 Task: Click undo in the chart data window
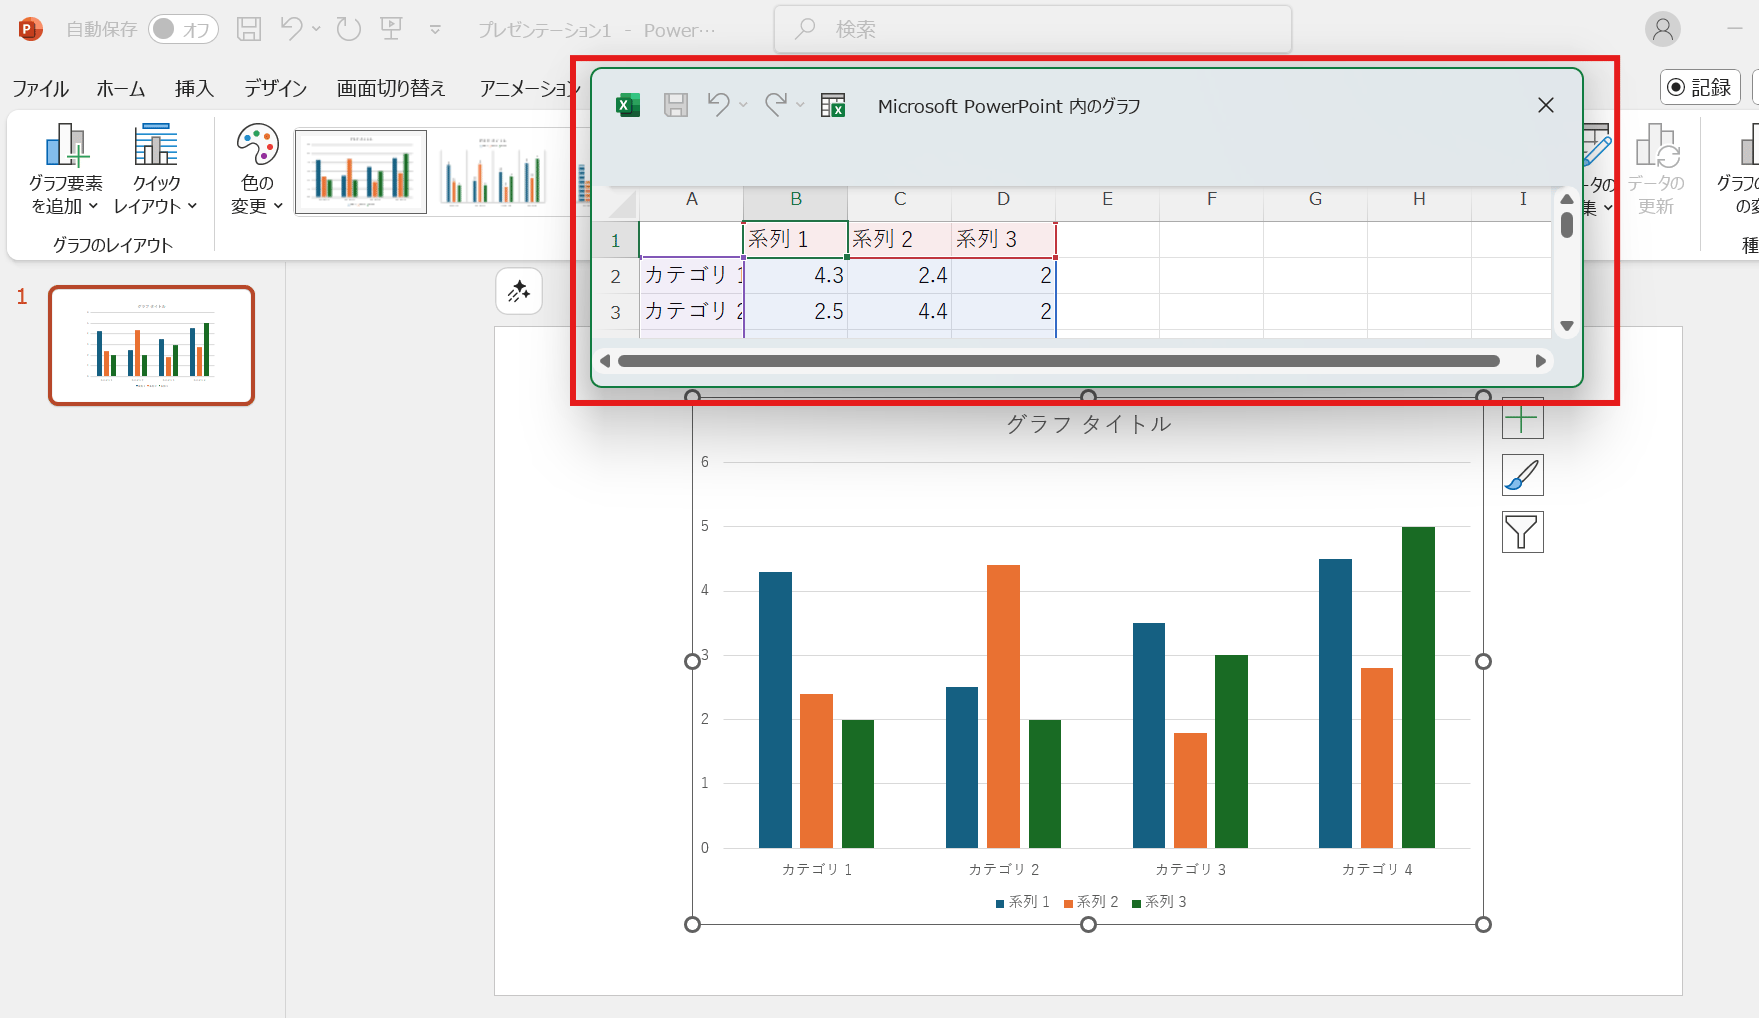718,105
